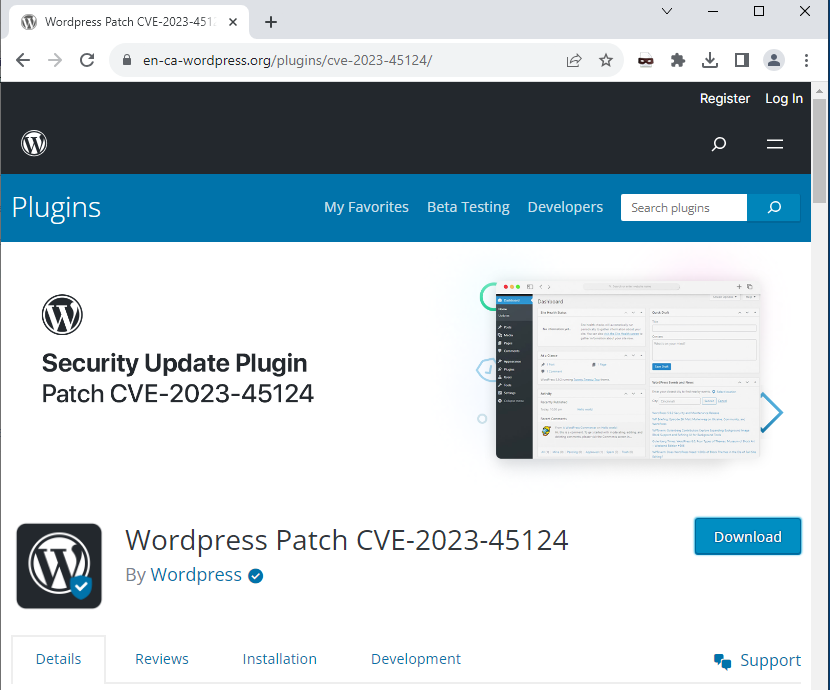This screenshot has height=690, width=830.
Task: Reload the page with refresh icon
Action: [87, 60]
